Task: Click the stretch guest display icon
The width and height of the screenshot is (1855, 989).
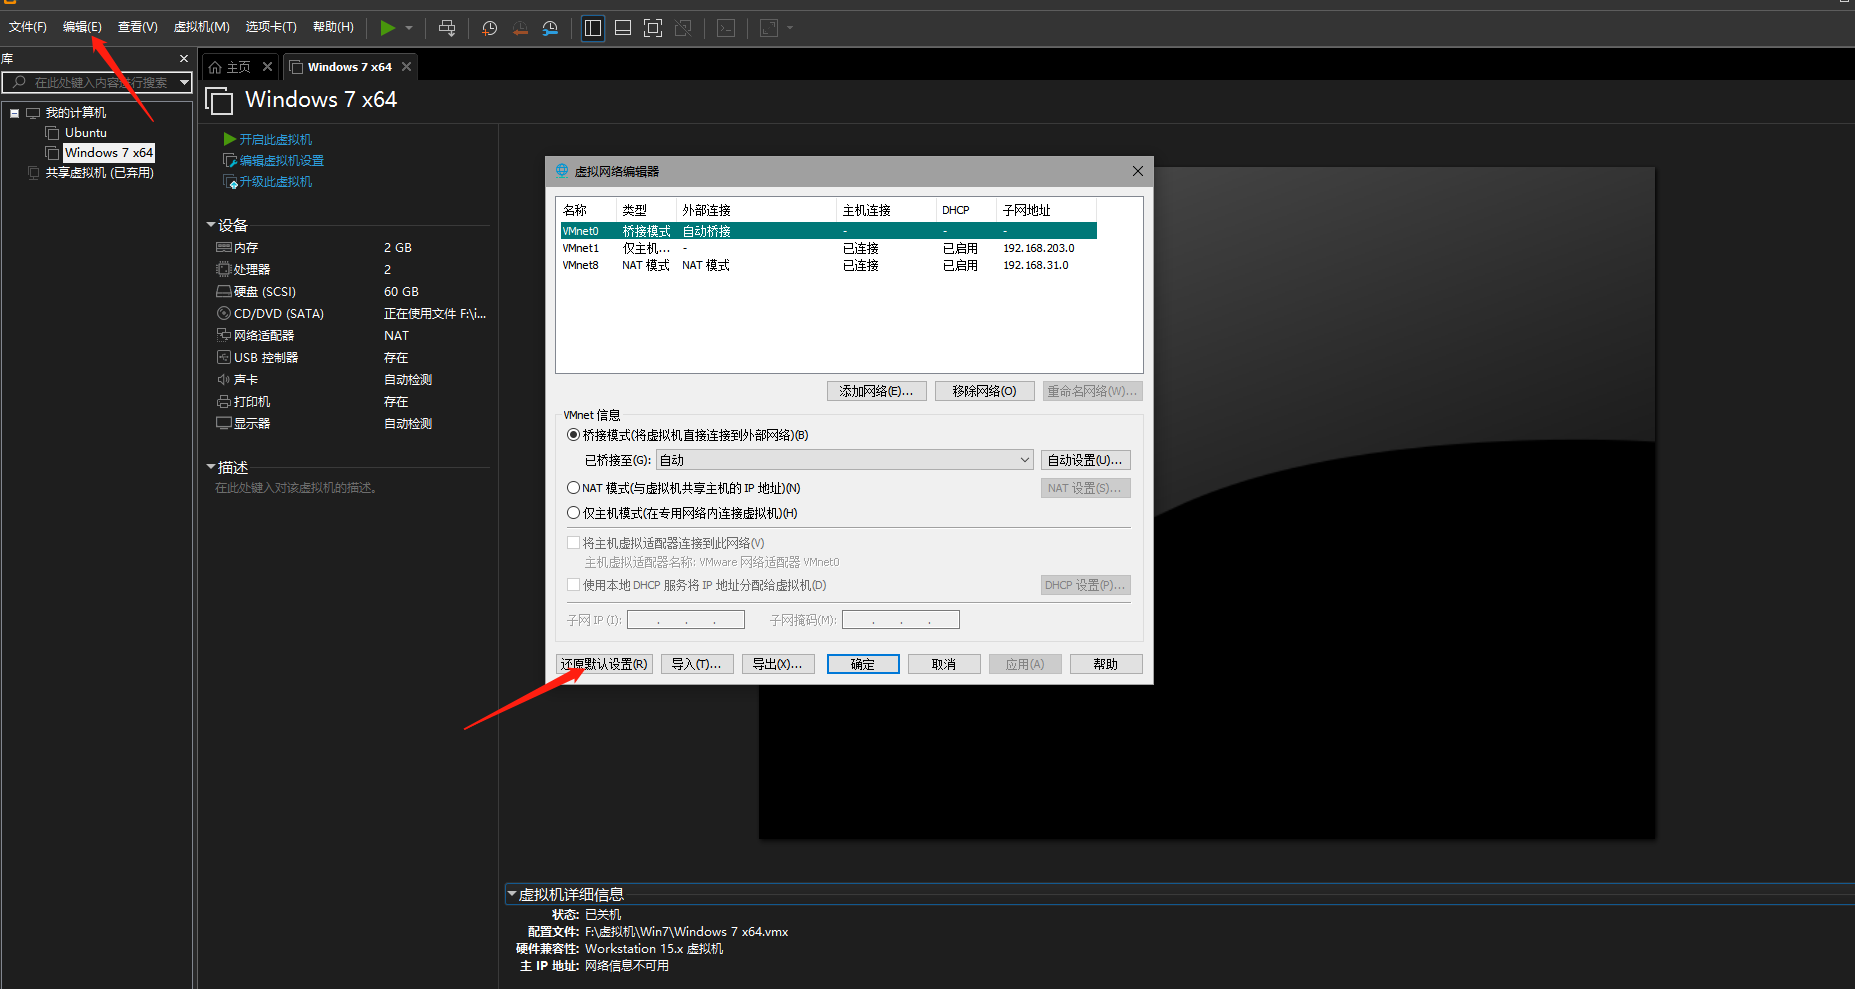Action: 769,28
